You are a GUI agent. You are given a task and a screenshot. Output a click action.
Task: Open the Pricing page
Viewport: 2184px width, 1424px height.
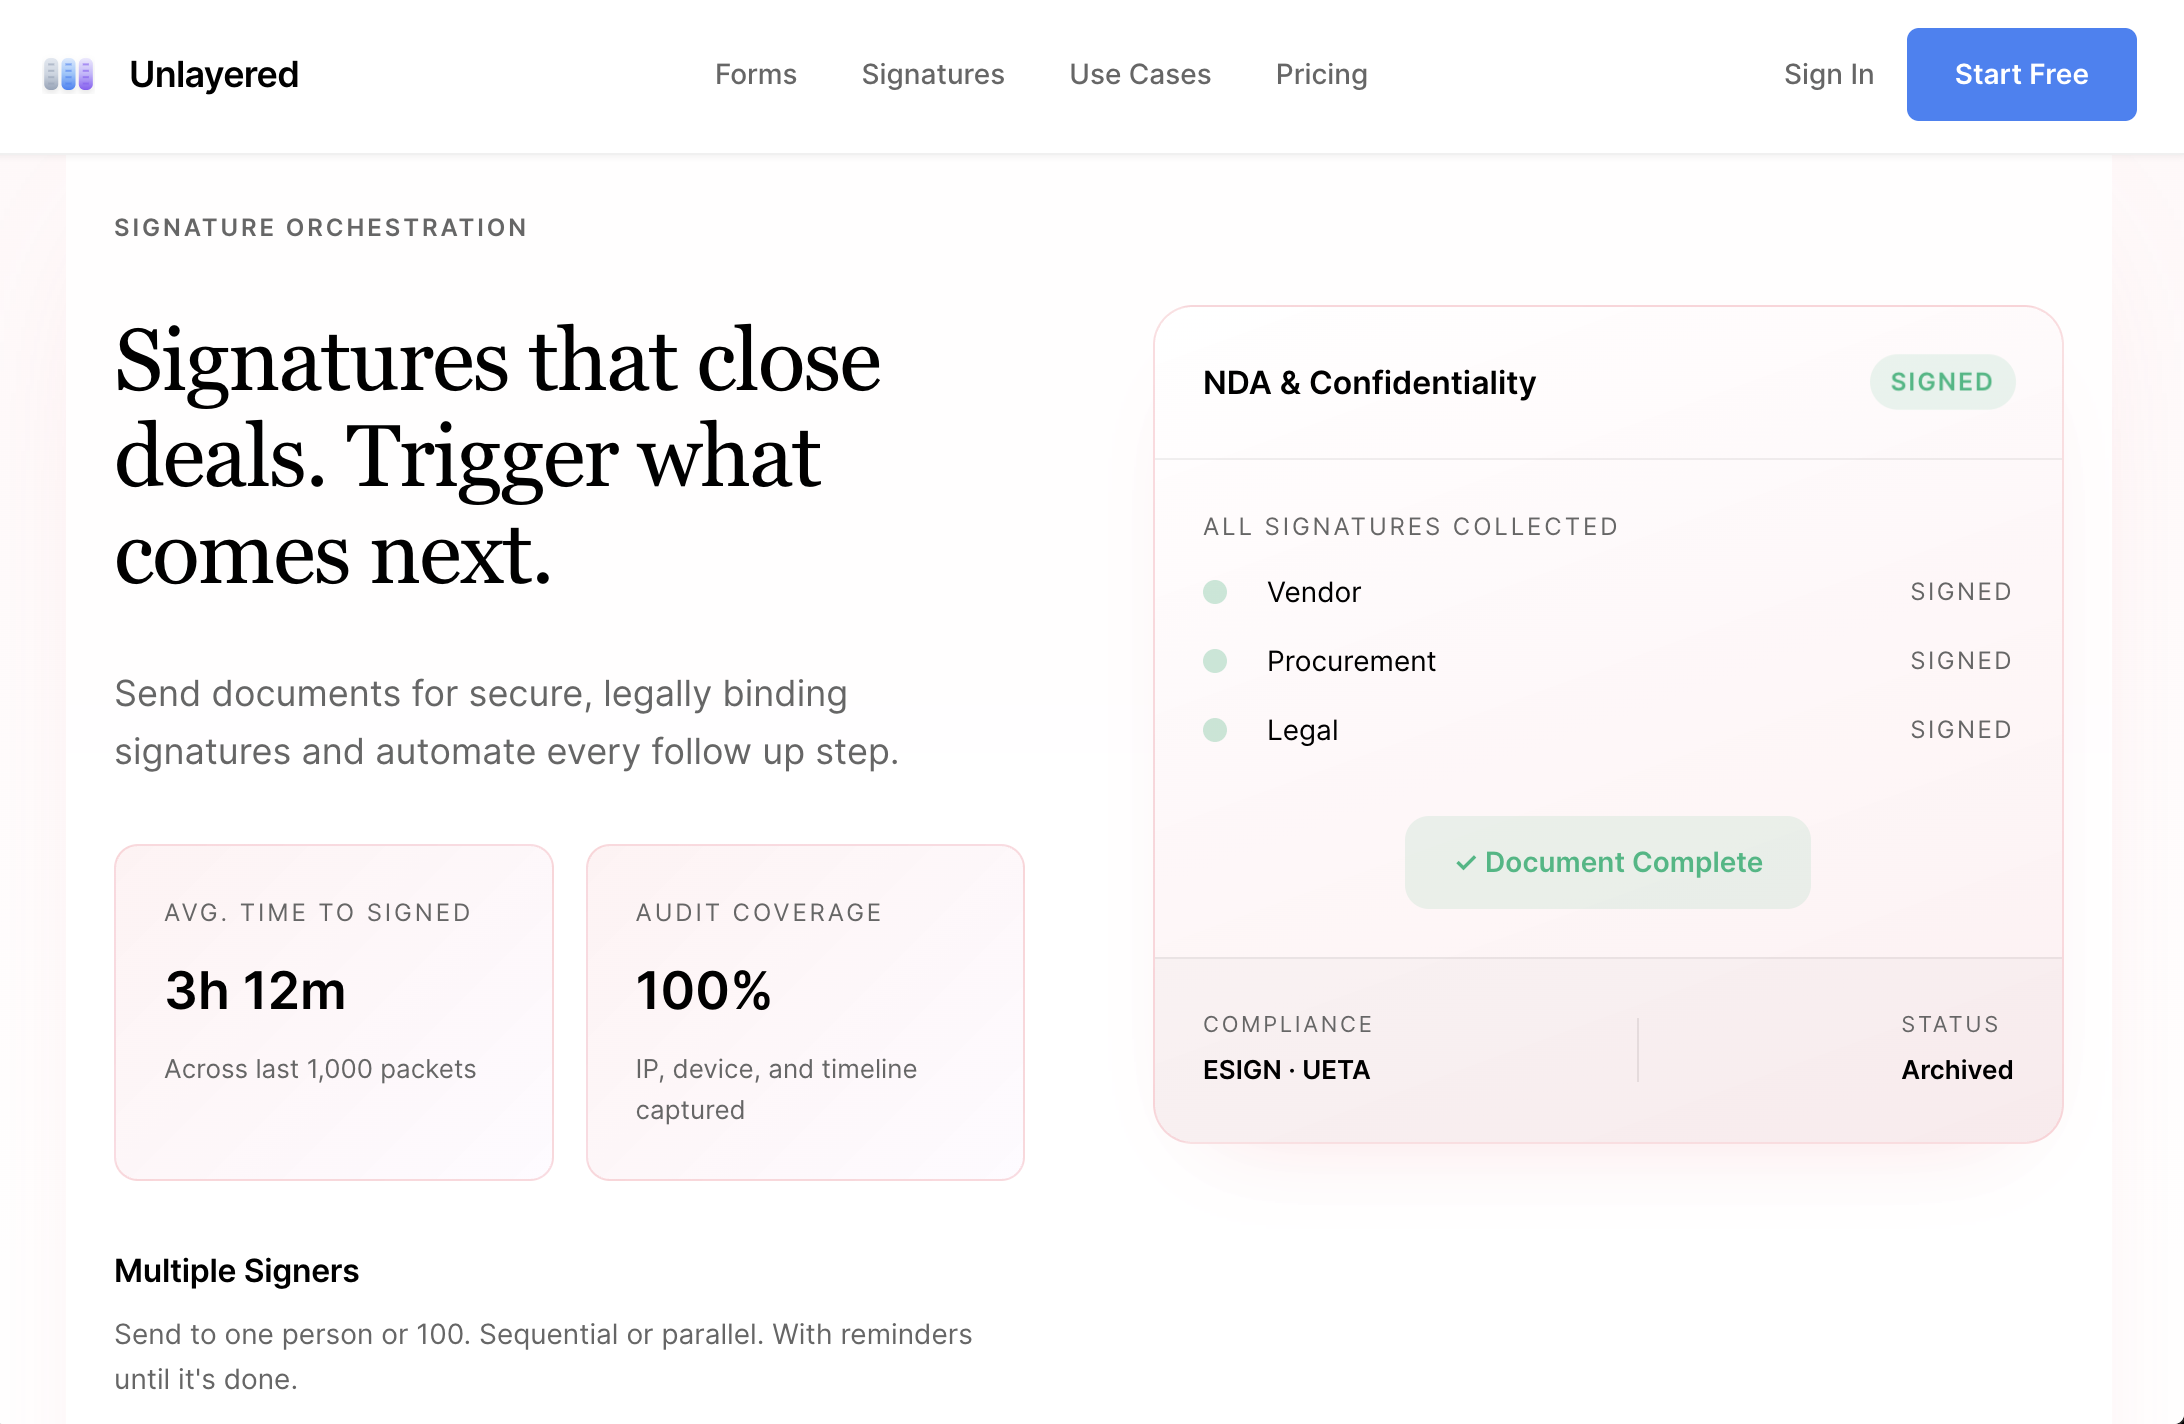tap(1321, 75)
